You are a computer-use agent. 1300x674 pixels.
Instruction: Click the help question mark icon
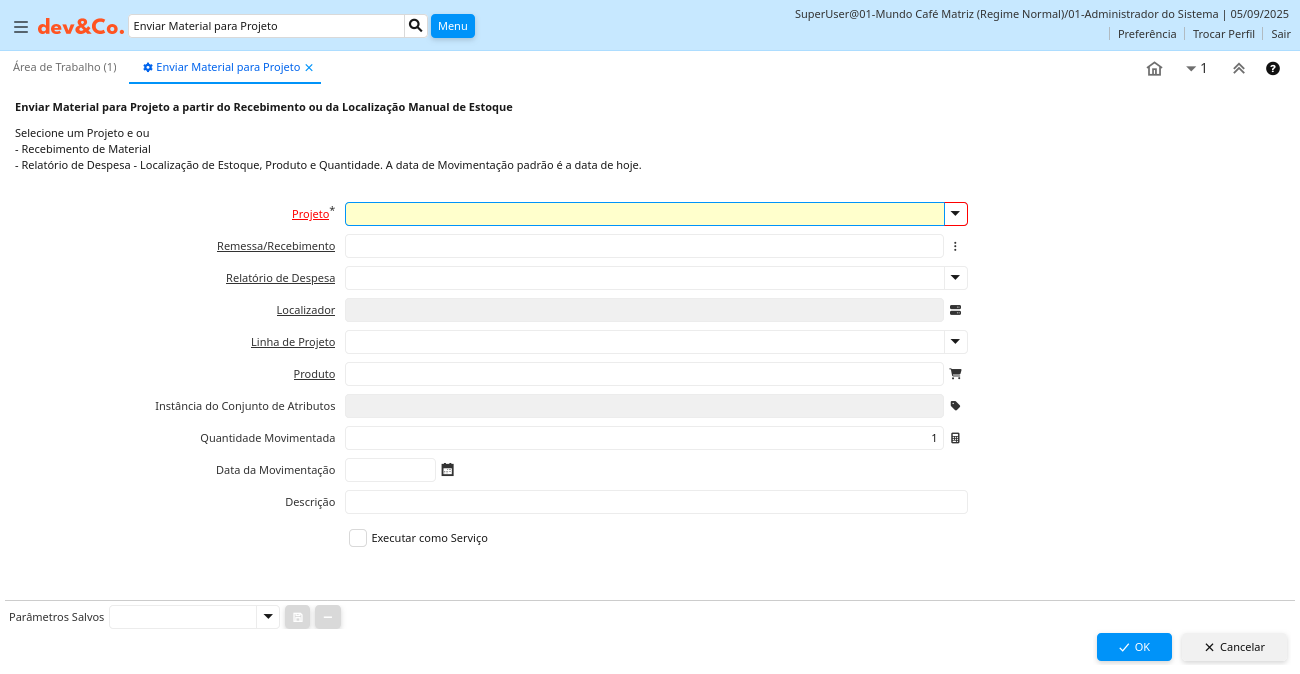[x=1273, y=69]
